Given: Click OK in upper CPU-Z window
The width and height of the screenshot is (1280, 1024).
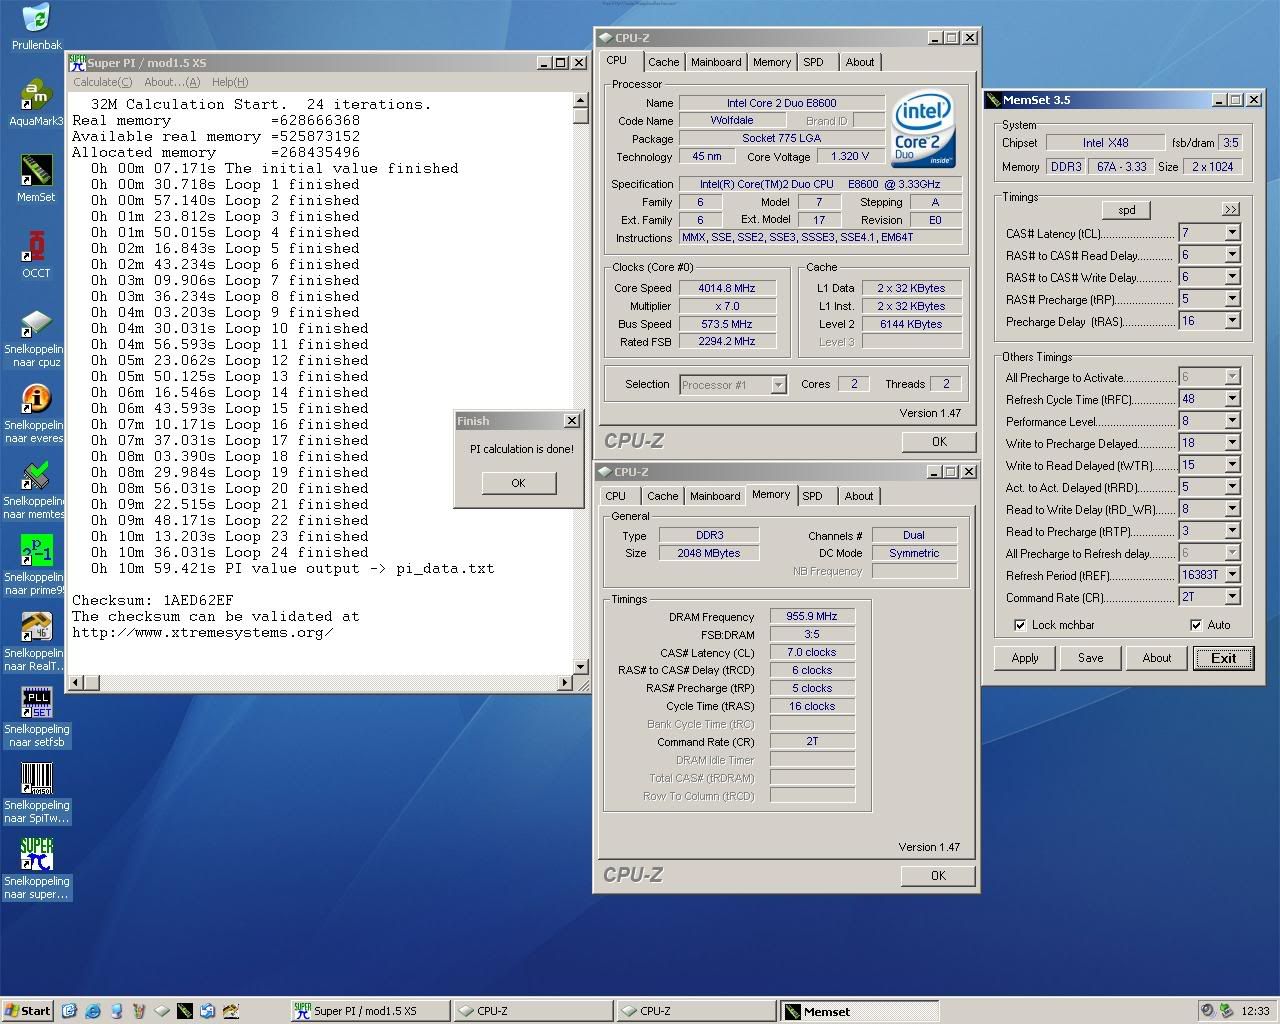Looking at the screenshot, I should coord(938,441).
